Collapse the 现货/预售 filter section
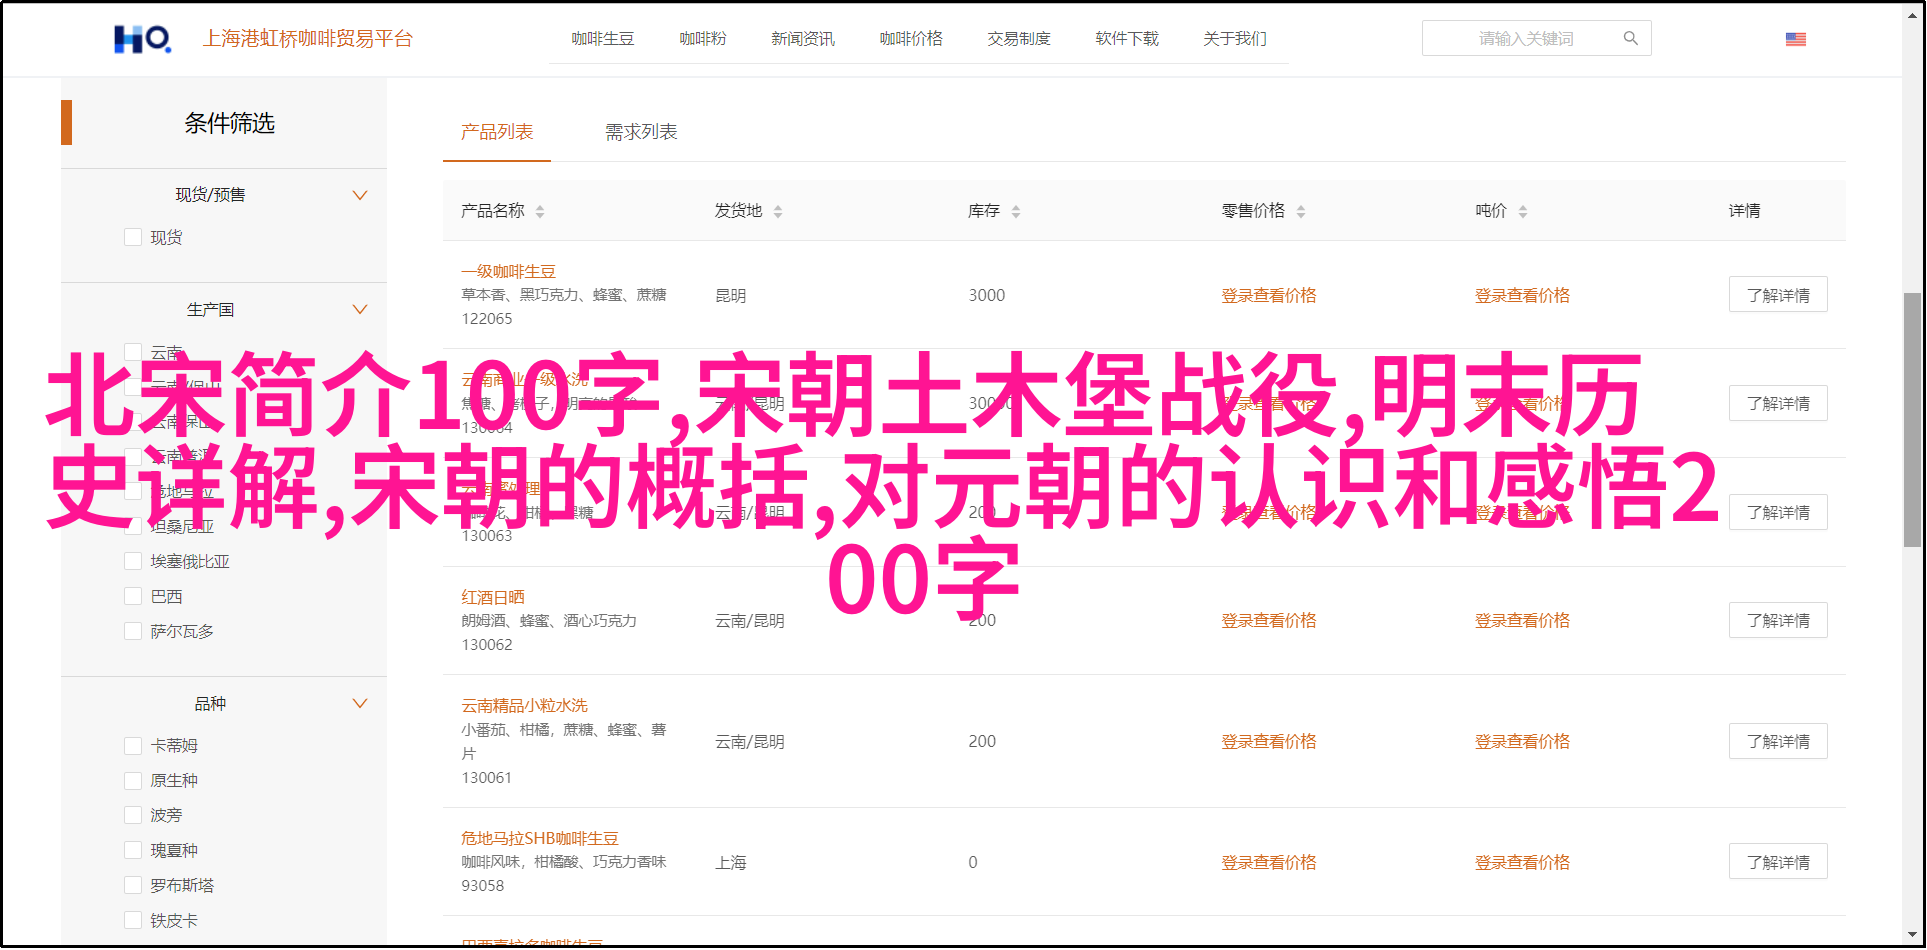Screen dimensions: 1927x950 [360, 195]
